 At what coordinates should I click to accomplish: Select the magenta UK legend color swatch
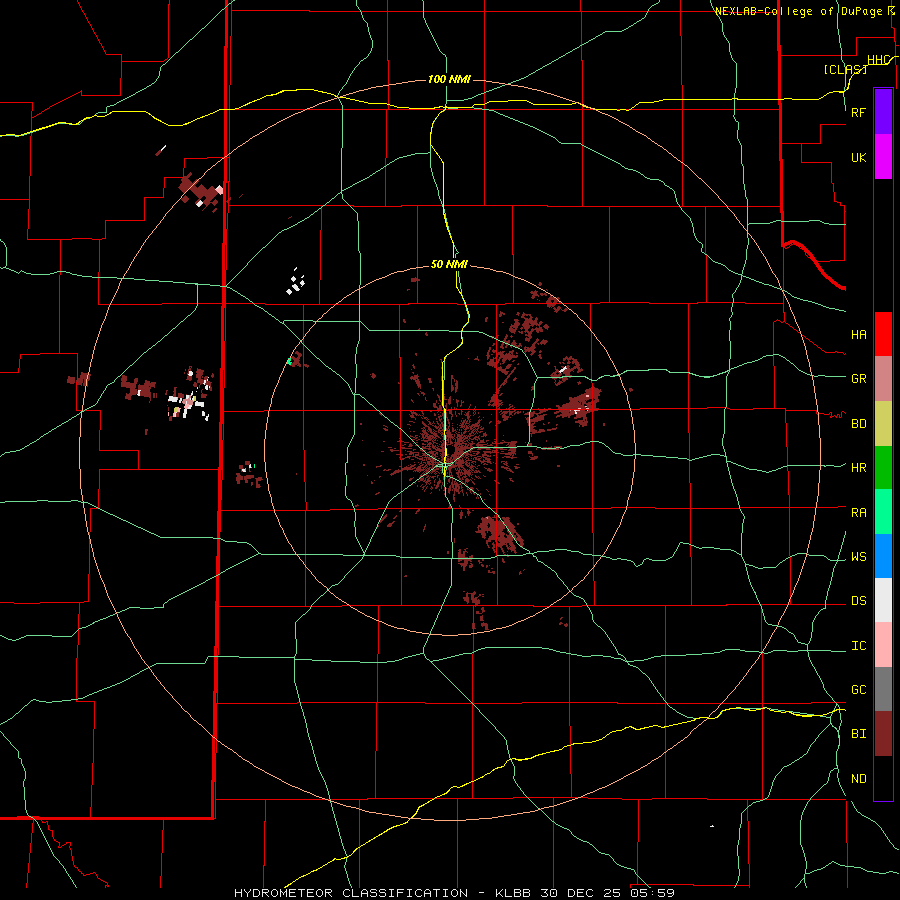(x=883, y=157)
